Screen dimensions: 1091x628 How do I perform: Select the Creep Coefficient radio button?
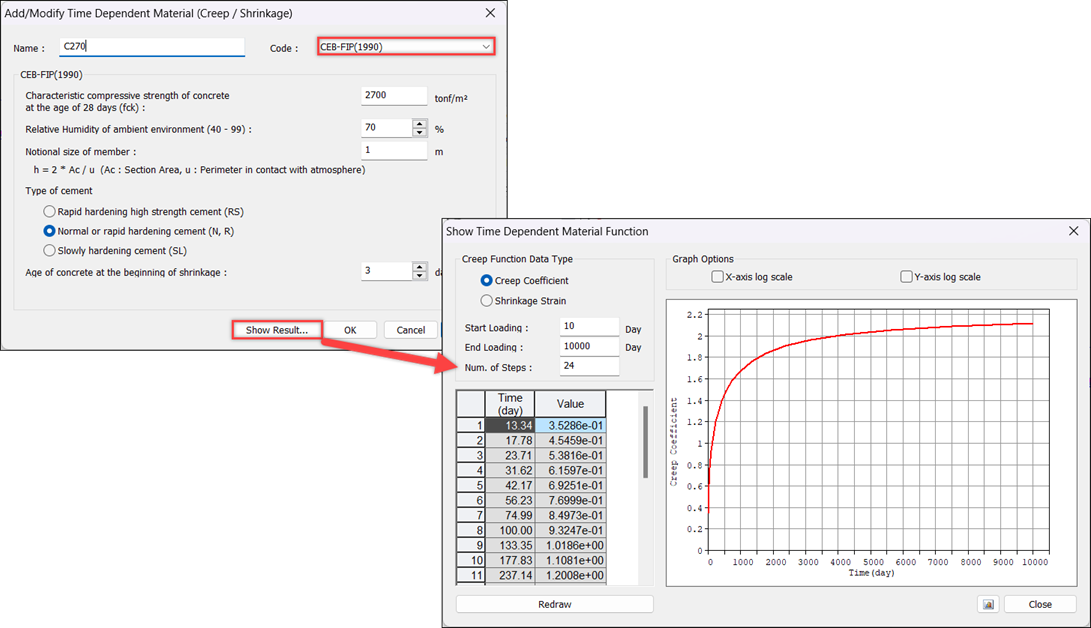(486, 280)
